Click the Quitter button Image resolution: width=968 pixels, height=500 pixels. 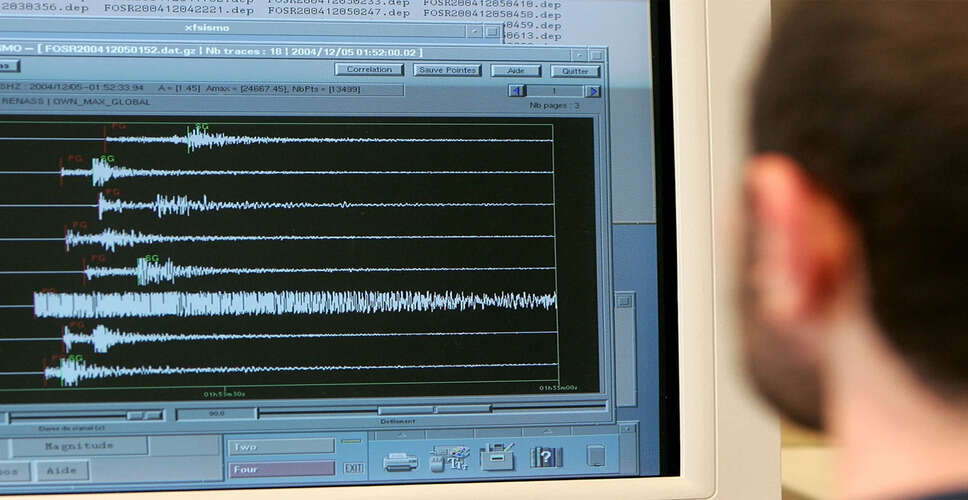coord(575,71)
